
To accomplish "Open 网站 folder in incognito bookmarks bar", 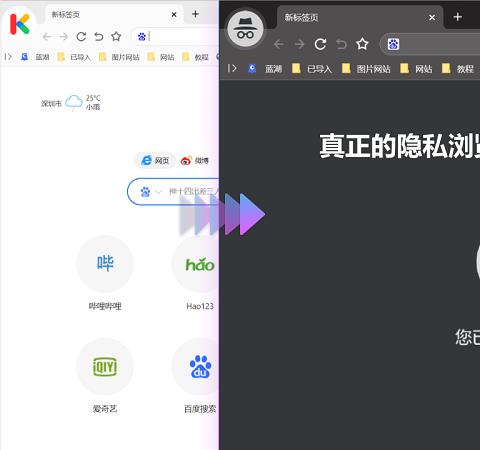I will (416, 69).
